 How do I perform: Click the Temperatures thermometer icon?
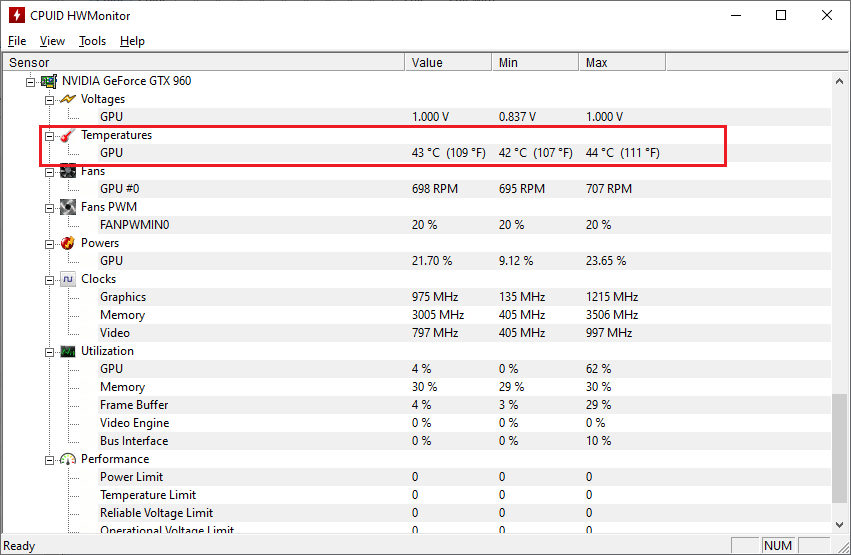pos(68,135)
